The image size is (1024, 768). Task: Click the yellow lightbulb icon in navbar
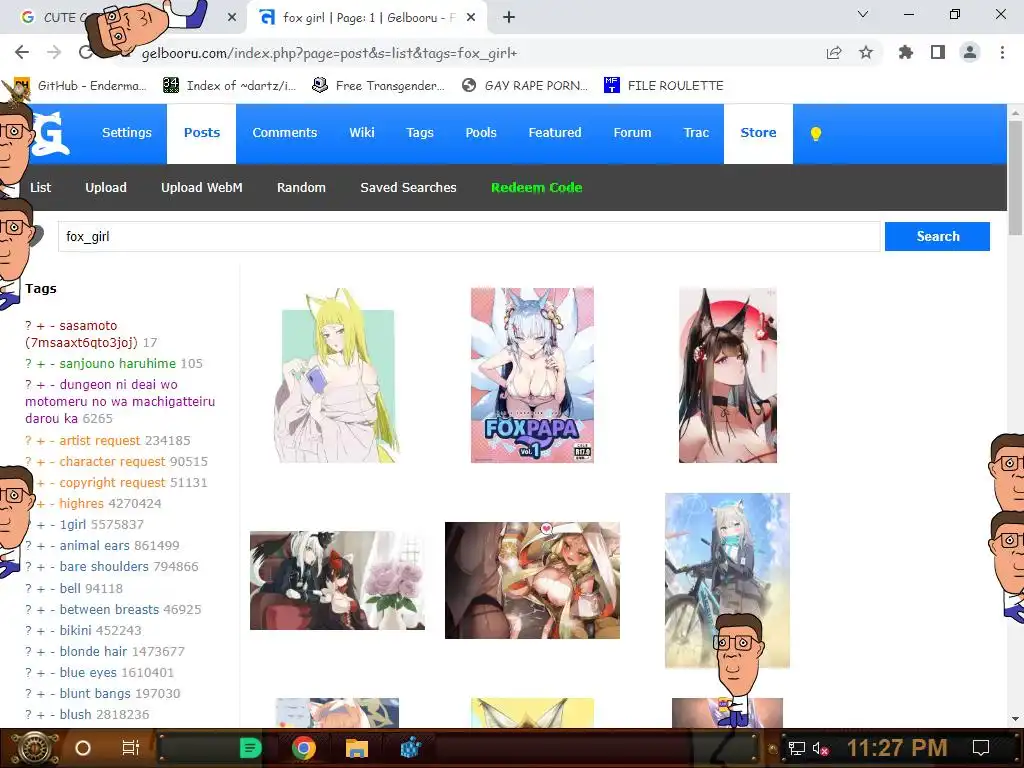(x=816, y=134)
